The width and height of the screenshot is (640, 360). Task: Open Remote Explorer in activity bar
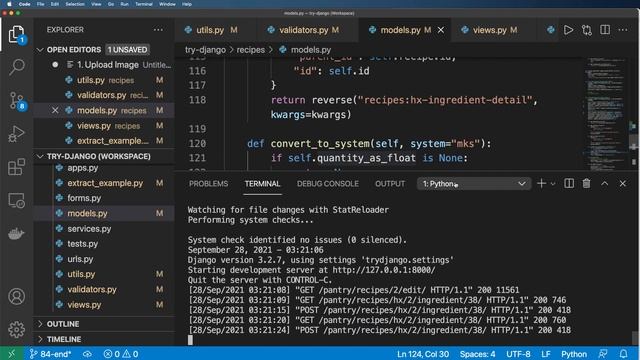click(x=16, y=200)
